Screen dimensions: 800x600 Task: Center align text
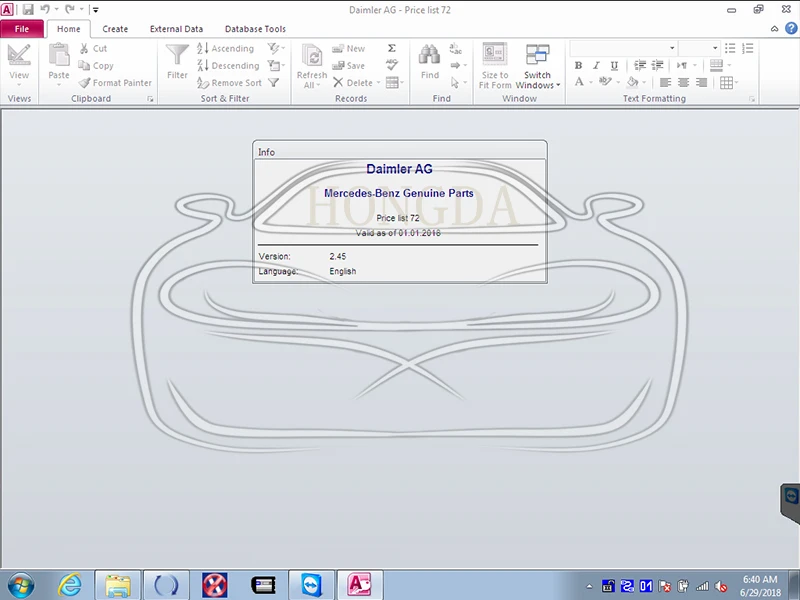click(x=684, y=83)
